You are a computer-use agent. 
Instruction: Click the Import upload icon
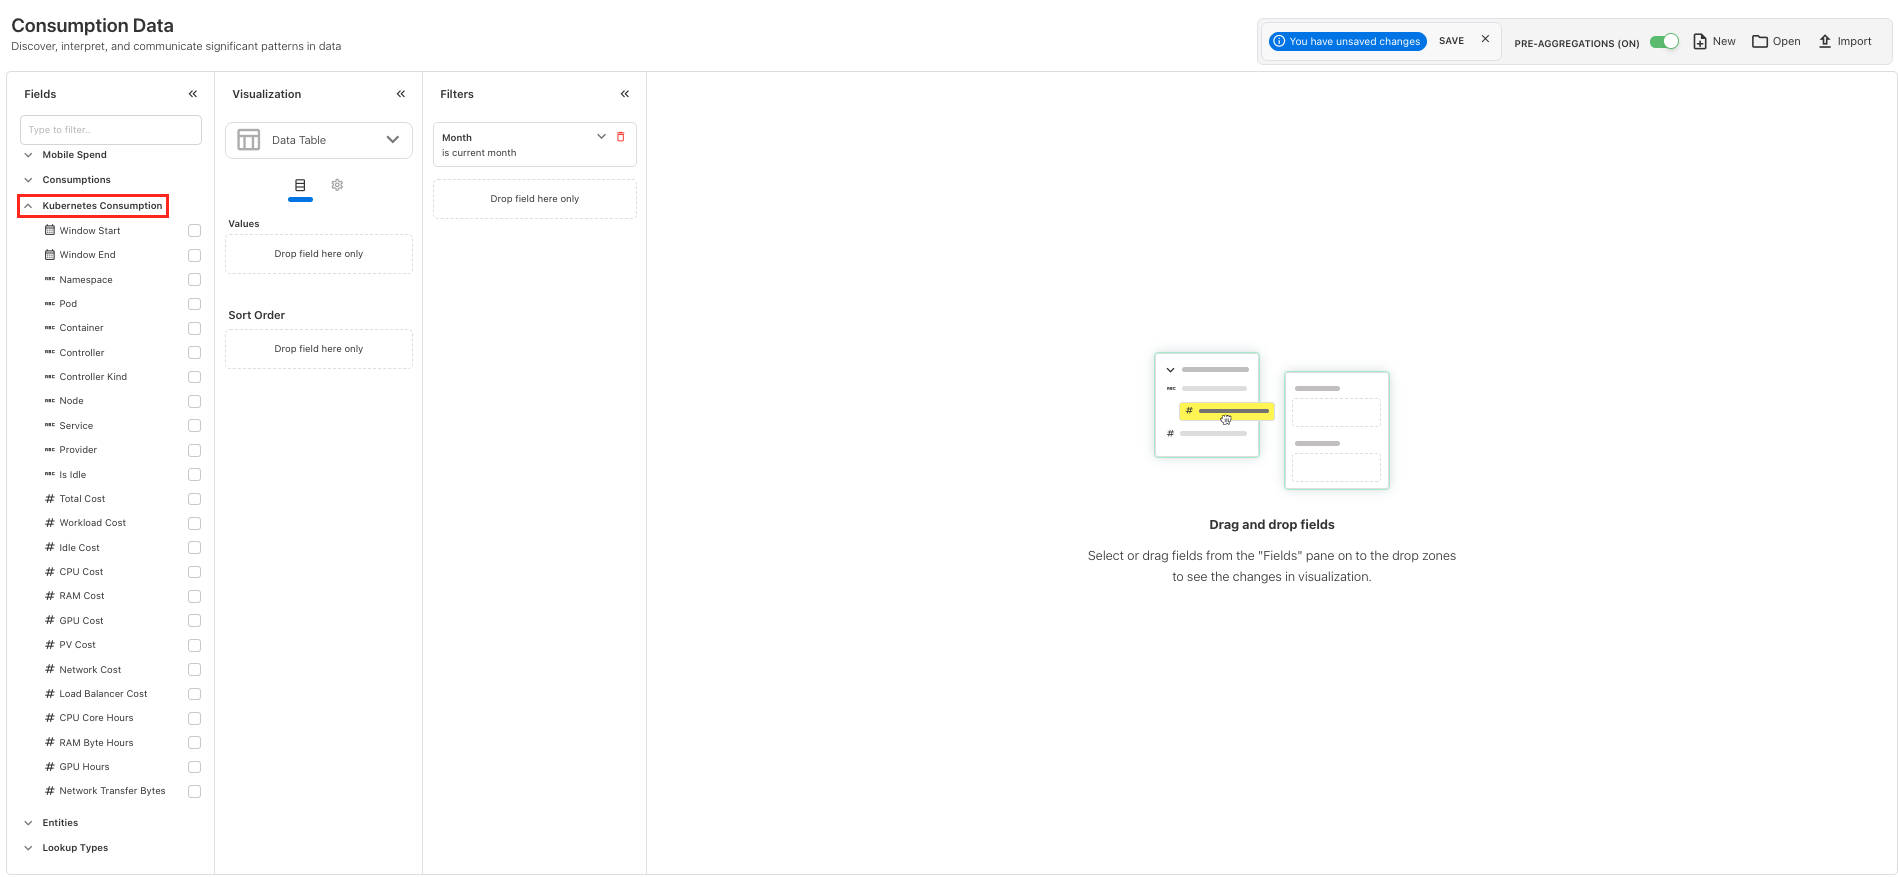pos(1825,41)
